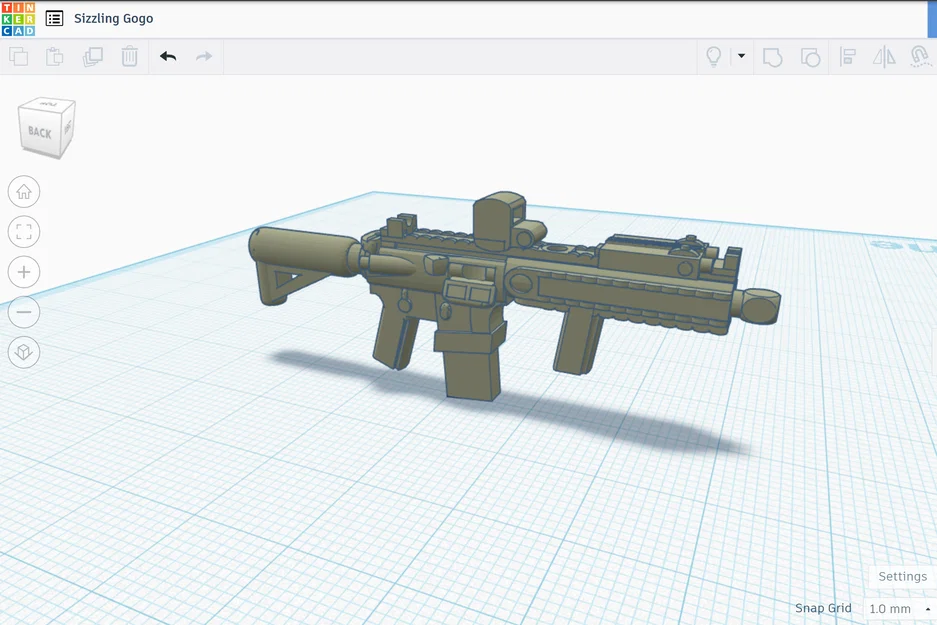
Task: Click the Paste icon
Action: [x=55, y=57]
